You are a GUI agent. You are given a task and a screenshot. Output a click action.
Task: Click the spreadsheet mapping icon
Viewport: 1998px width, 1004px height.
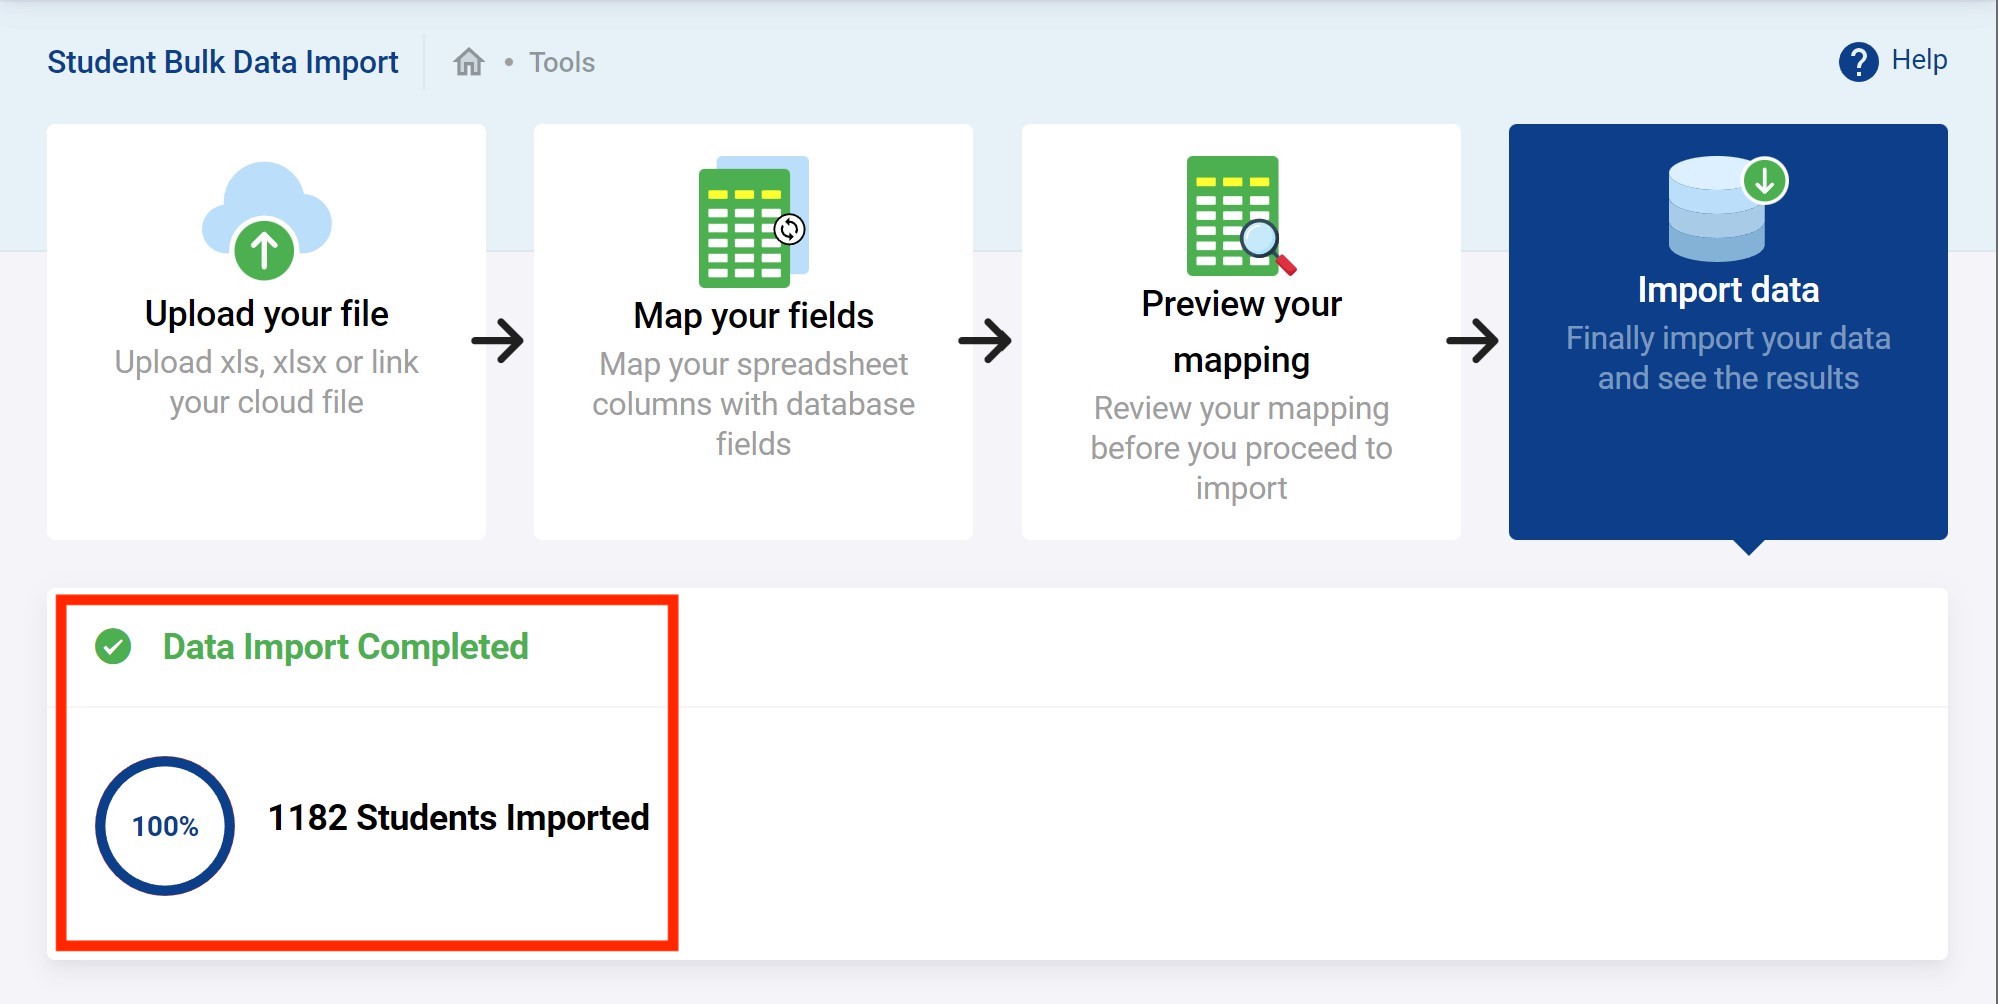753,222
